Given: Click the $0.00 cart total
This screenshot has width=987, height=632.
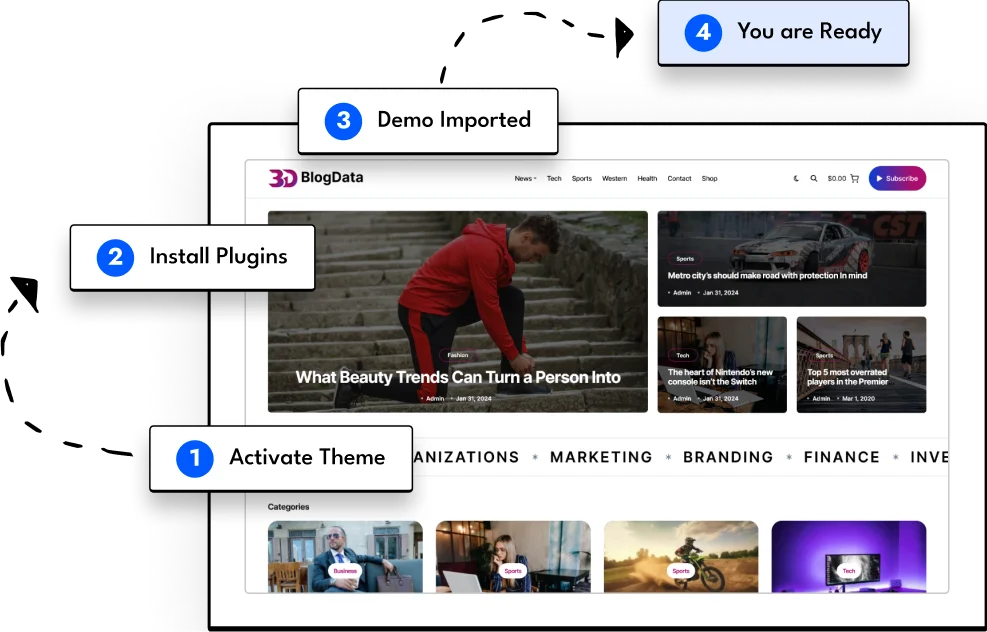Looking at the screenshot, I should pos(837,179).
